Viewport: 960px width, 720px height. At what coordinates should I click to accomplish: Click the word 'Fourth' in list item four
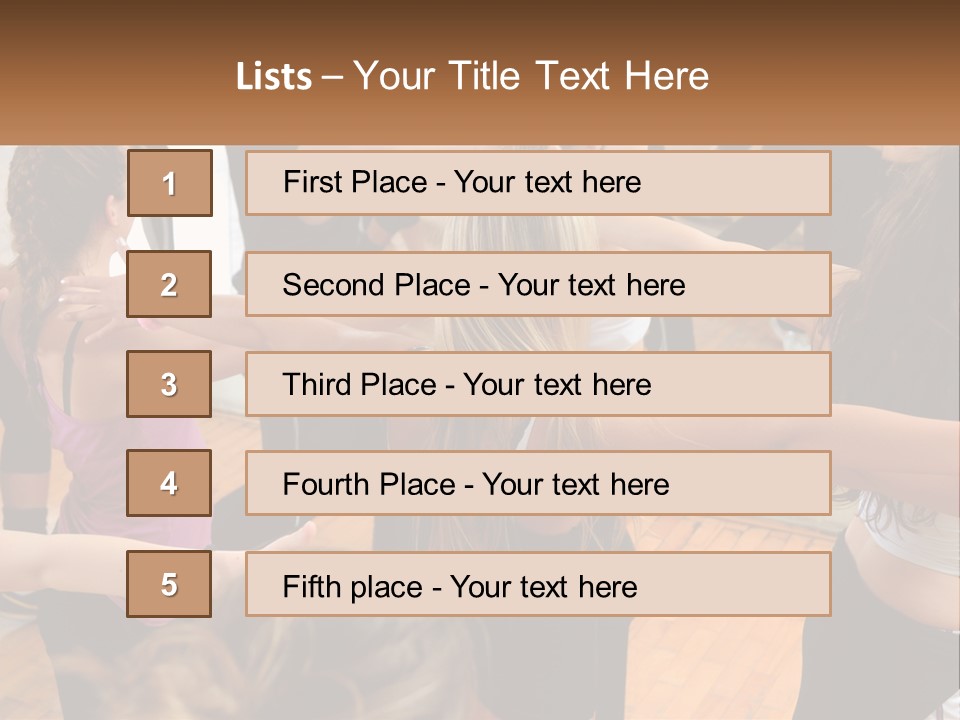coord(325,484)
